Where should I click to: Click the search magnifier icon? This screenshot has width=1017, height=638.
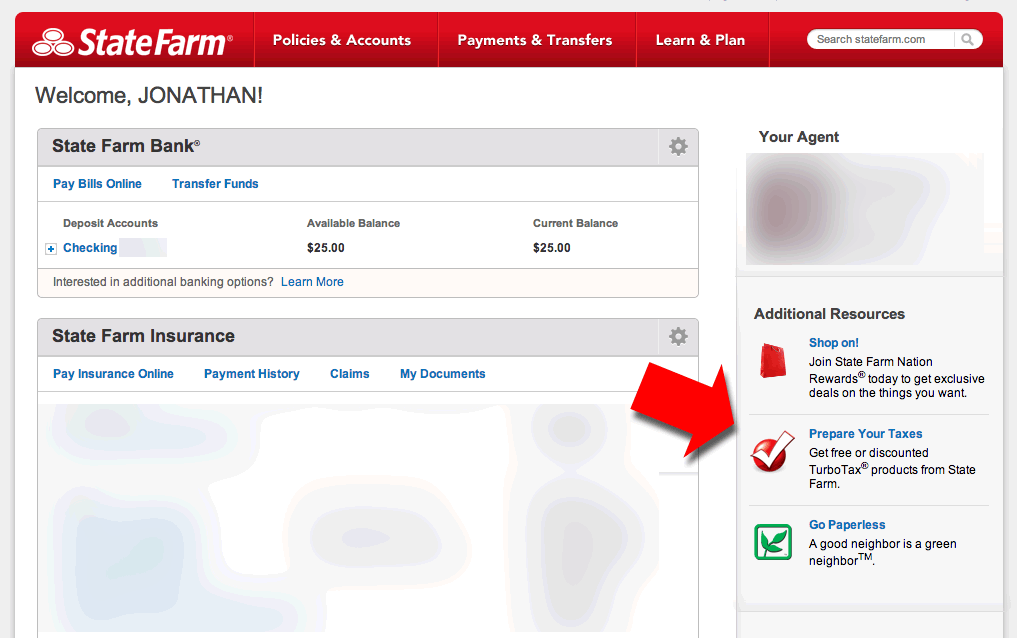pos(967,40)
